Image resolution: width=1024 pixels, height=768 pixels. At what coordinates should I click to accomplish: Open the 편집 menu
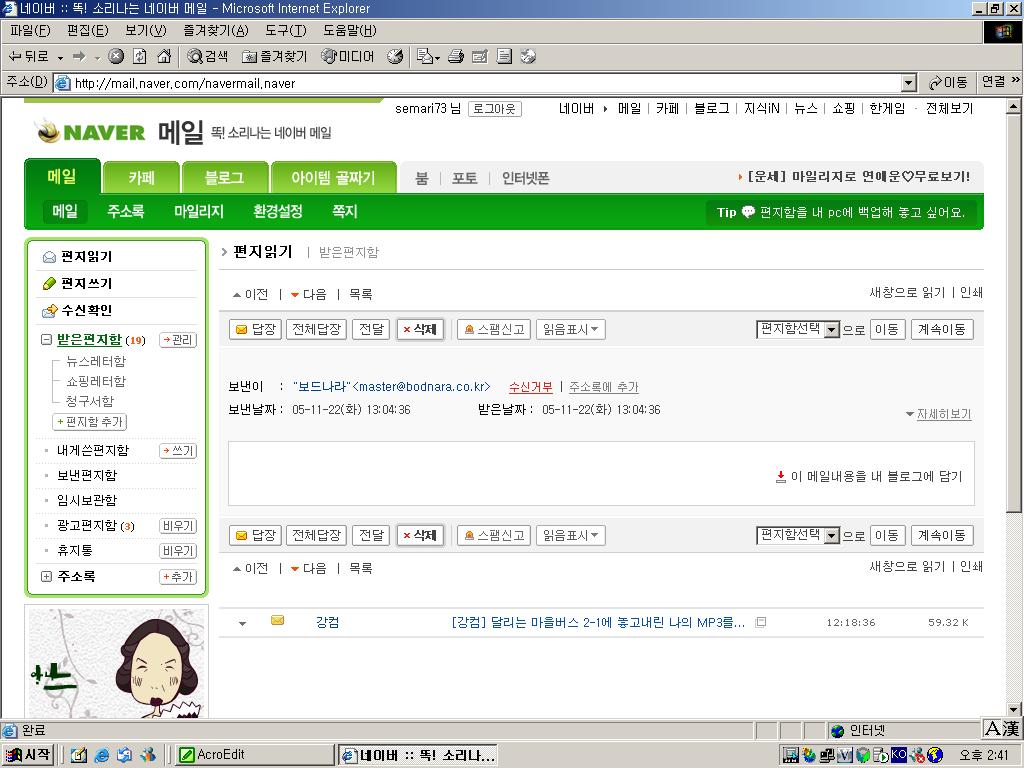(88, 31)
